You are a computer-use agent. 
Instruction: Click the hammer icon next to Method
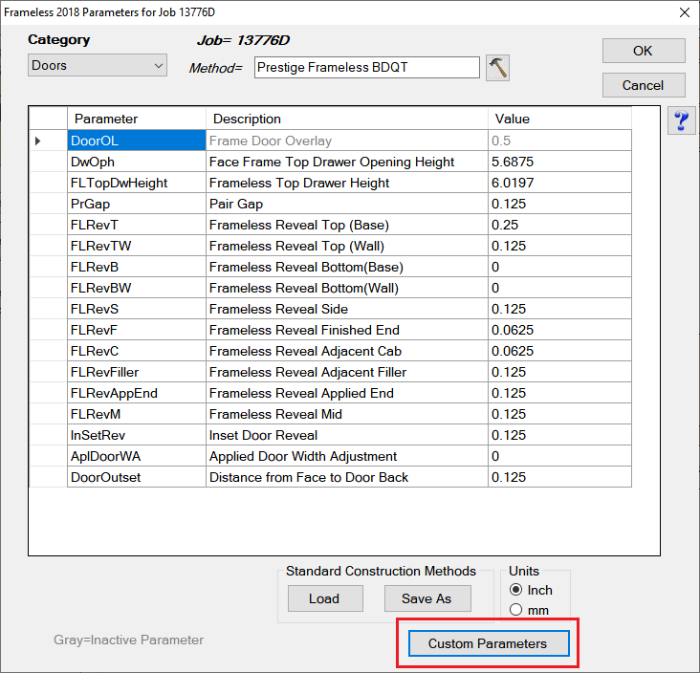(497, 67)
